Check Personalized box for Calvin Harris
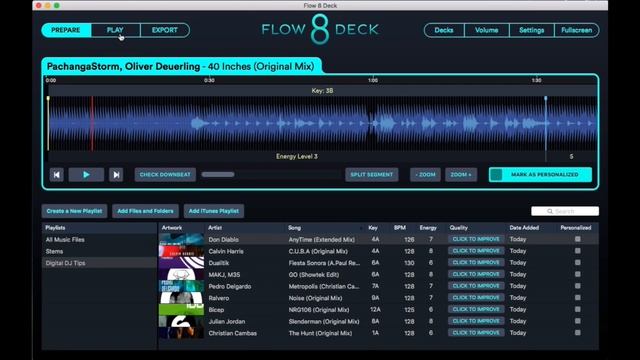Image resolution: width=640 pixels, height=360 pixels. coord(578,251)
